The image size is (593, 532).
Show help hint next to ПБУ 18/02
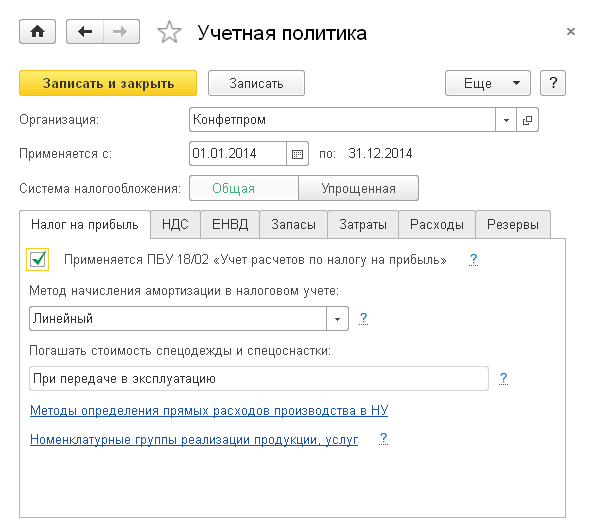[473, 260]
